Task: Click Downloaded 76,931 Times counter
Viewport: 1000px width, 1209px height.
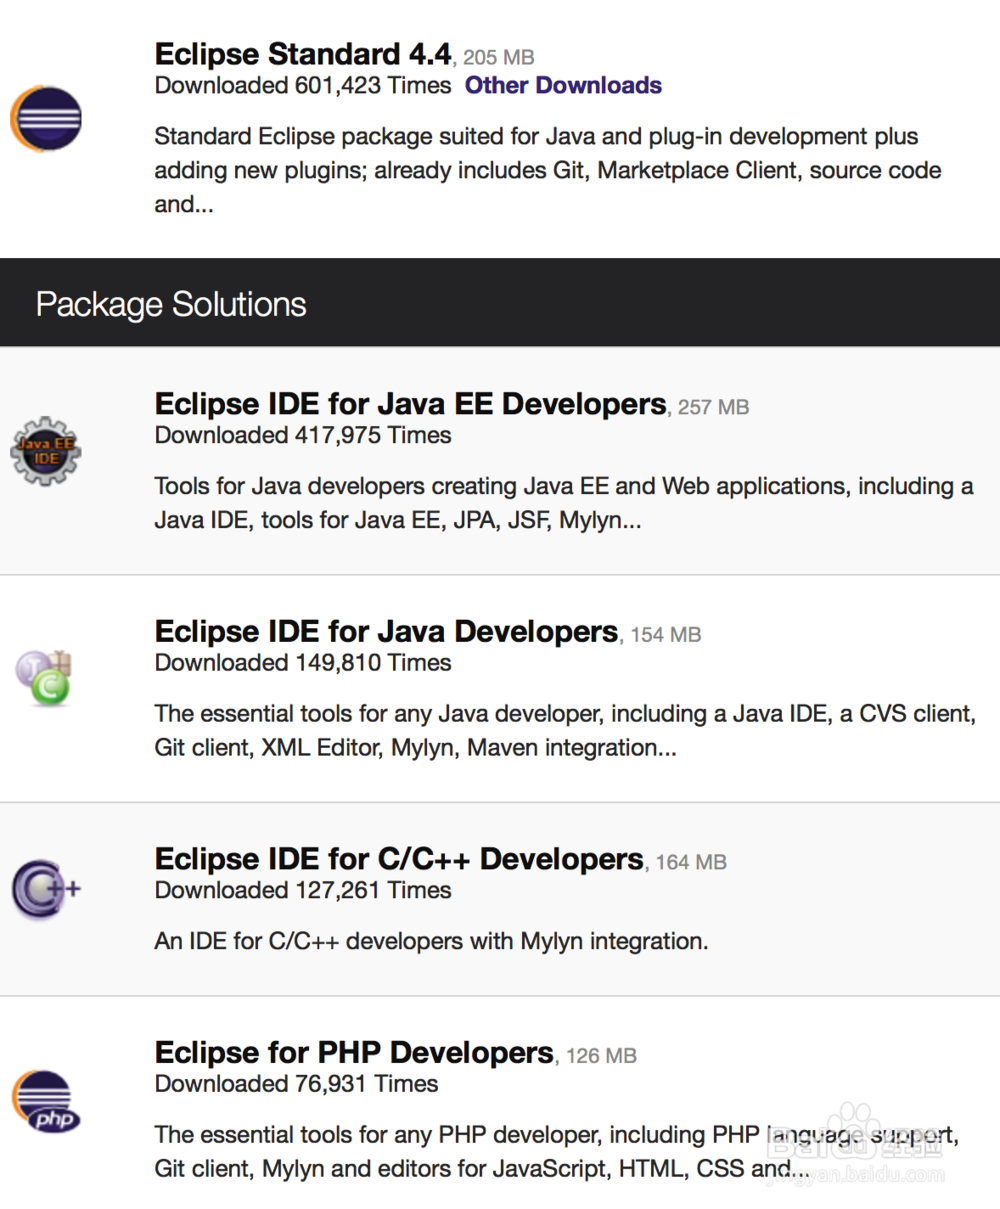Action: (295, 1084)
